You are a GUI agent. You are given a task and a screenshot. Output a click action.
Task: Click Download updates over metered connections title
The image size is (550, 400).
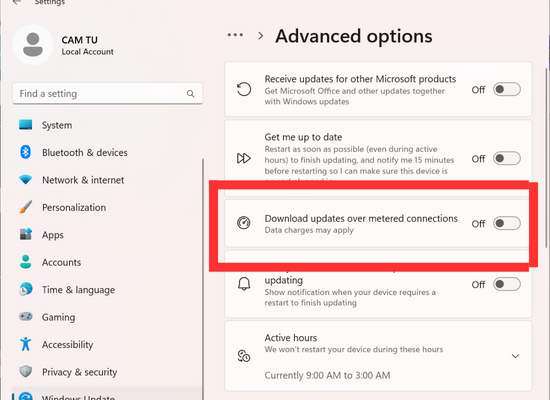pyautogui.click(x=361, y=218)
